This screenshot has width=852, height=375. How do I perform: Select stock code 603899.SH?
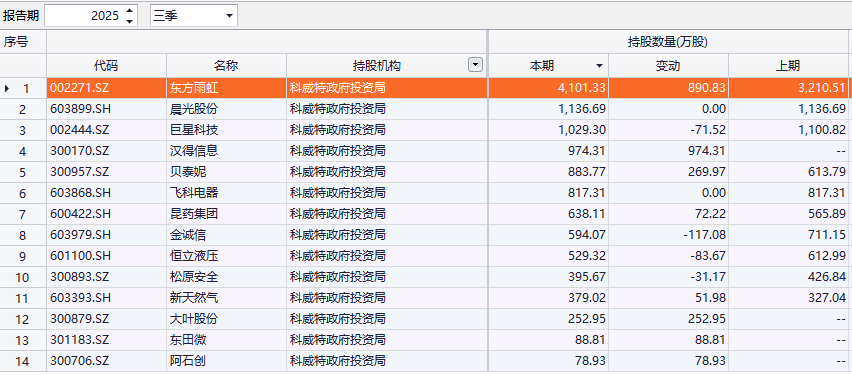pos(106,109)
